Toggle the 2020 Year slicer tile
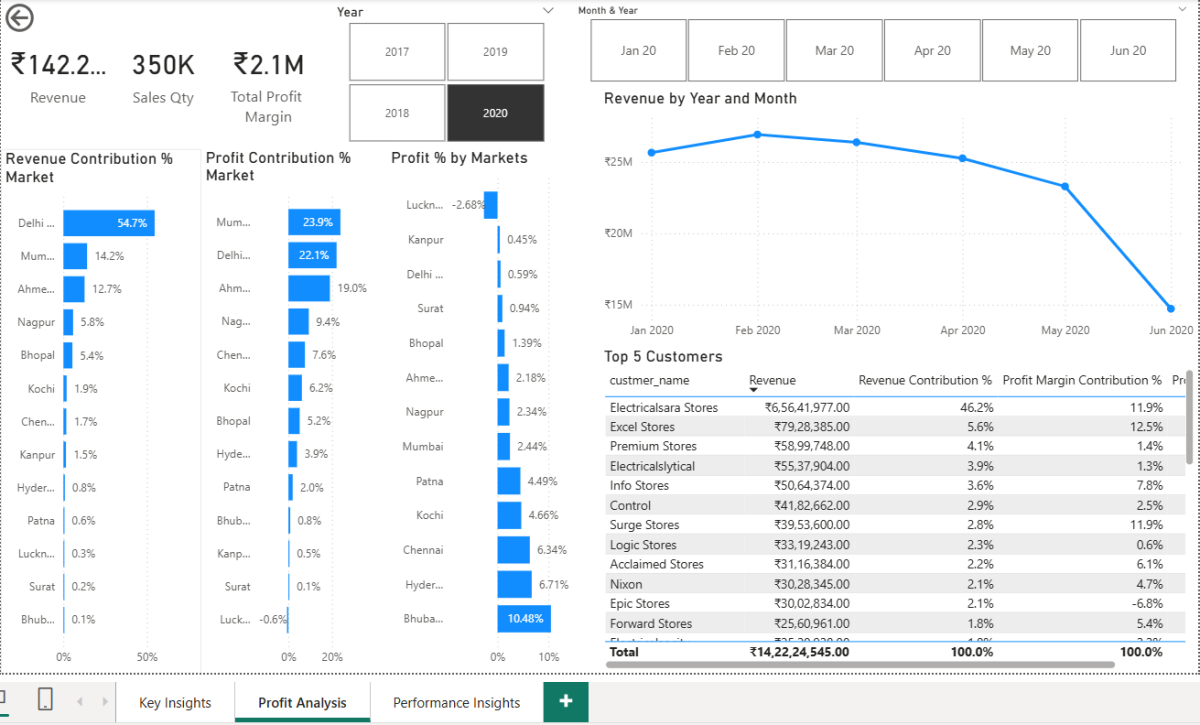The height and width of the screenshot is (725, 1200). tap(495, 113)
